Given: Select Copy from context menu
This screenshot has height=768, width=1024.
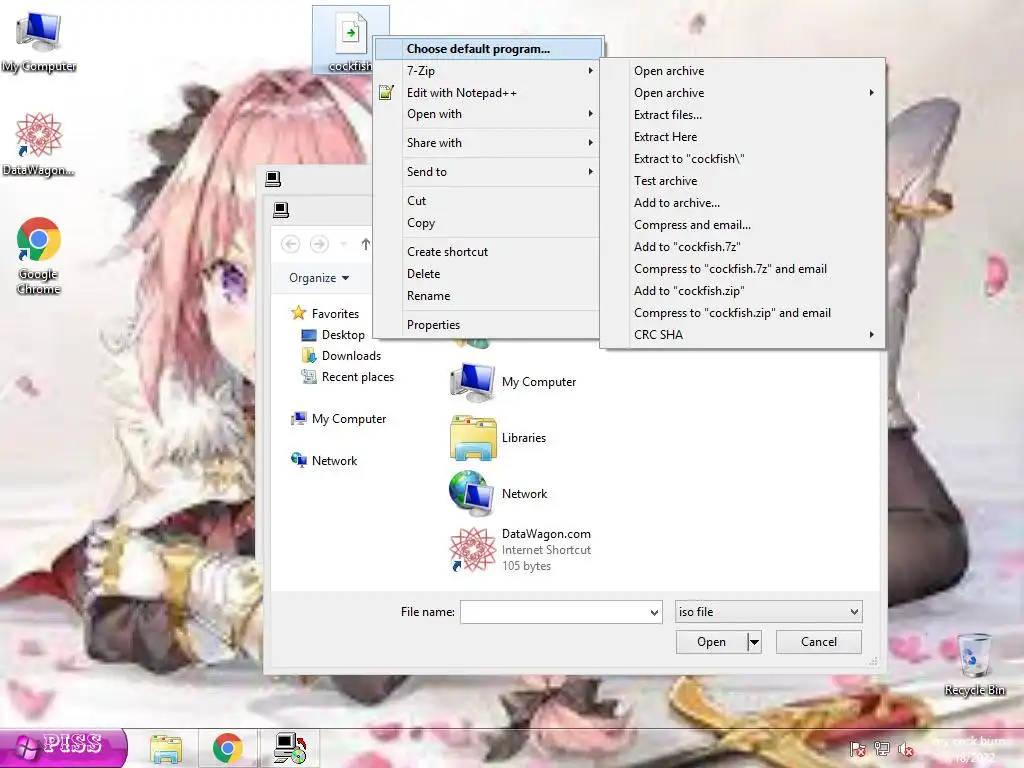Looking at the screenshot, I should [x=488, y=223].
